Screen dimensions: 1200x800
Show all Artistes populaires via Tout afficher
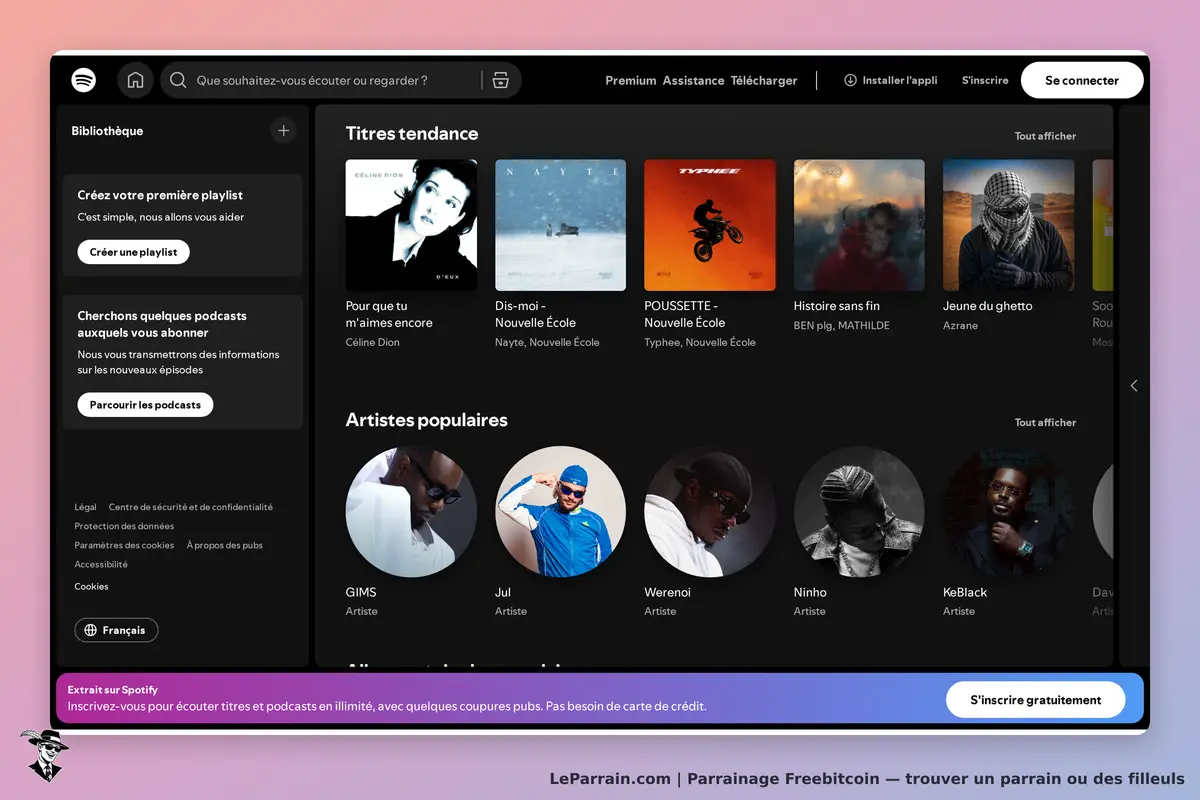1045,422
